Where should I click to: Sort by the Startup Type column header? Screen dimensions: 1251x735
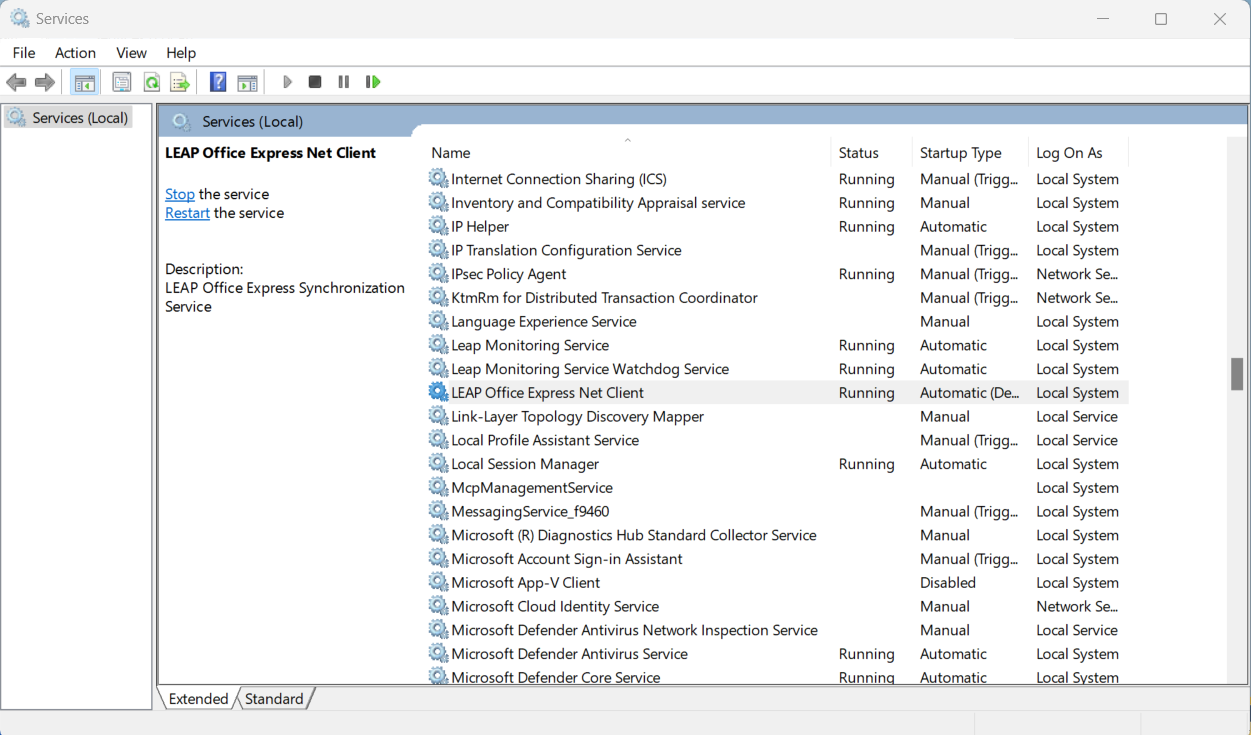pyautogui.click(x=960, y=153)
